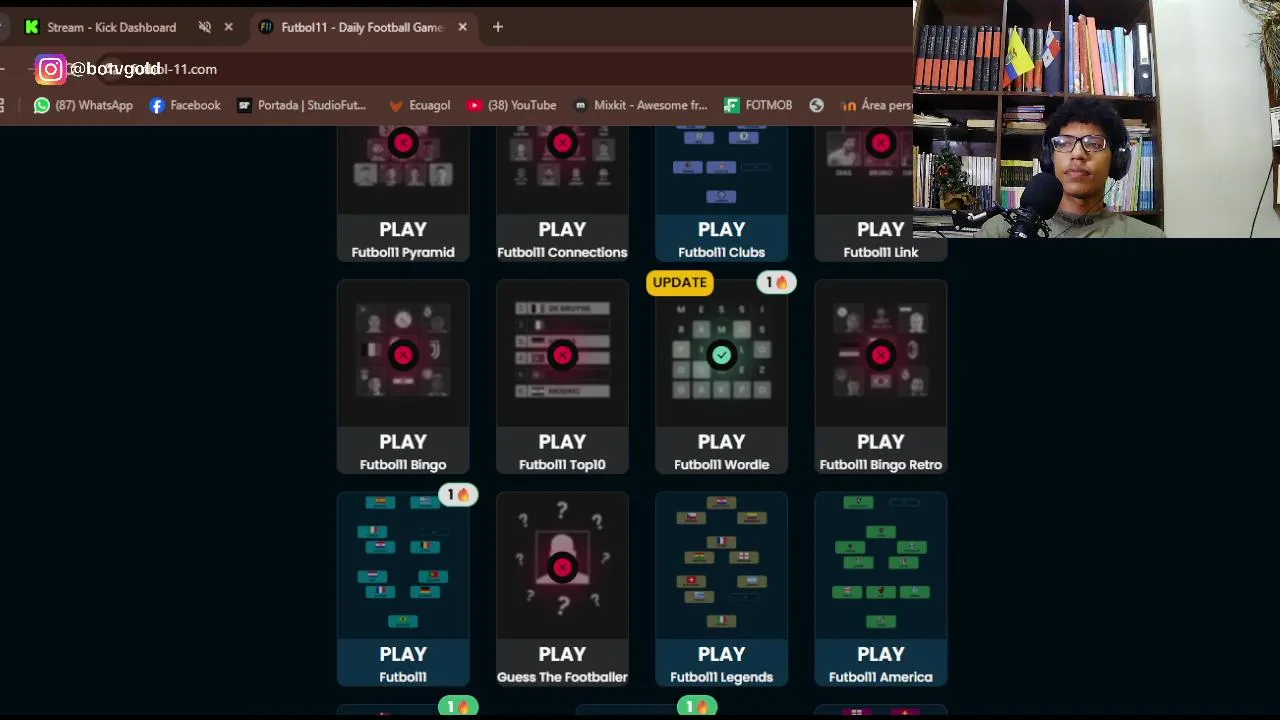Click red X icon on Connections thumbnail
Viewport: 1280px width, 720px height.
[562, 143]
